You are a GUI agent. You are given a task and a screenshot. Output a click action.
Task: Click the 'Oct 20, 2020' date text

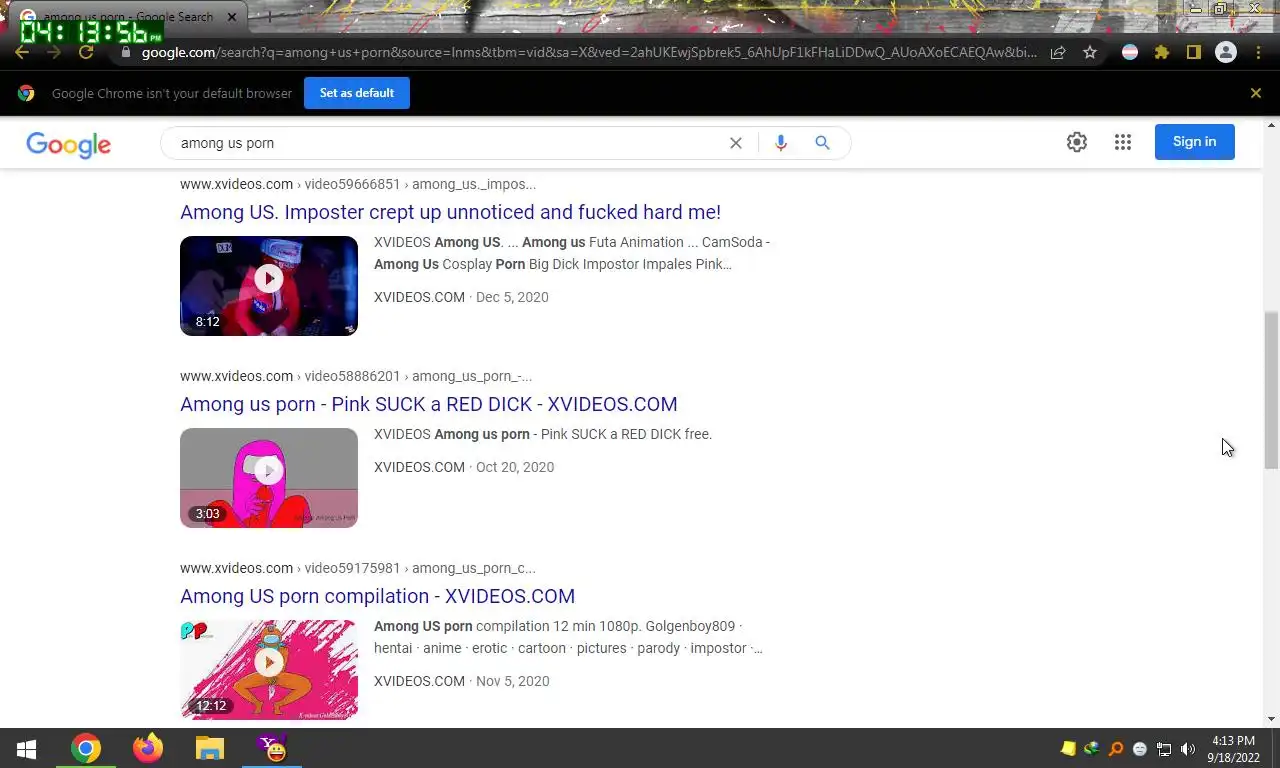[x=515, y=467]
